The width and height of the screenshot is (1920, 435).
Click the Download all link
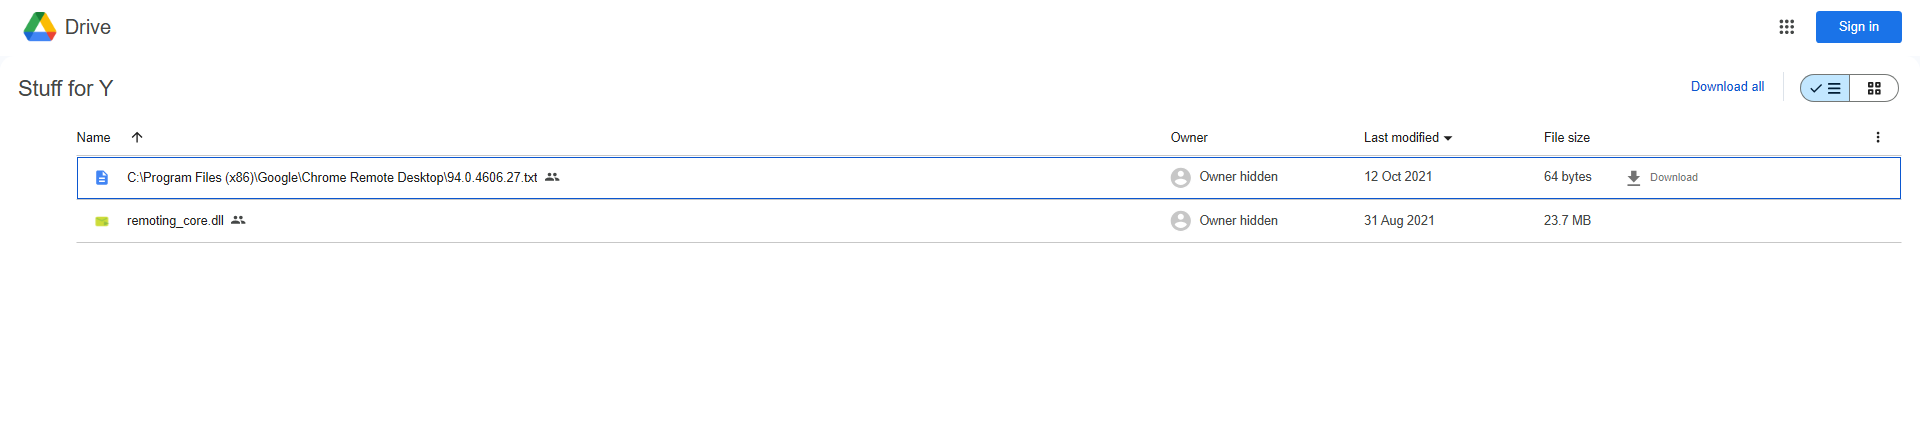pos(1727,87)
